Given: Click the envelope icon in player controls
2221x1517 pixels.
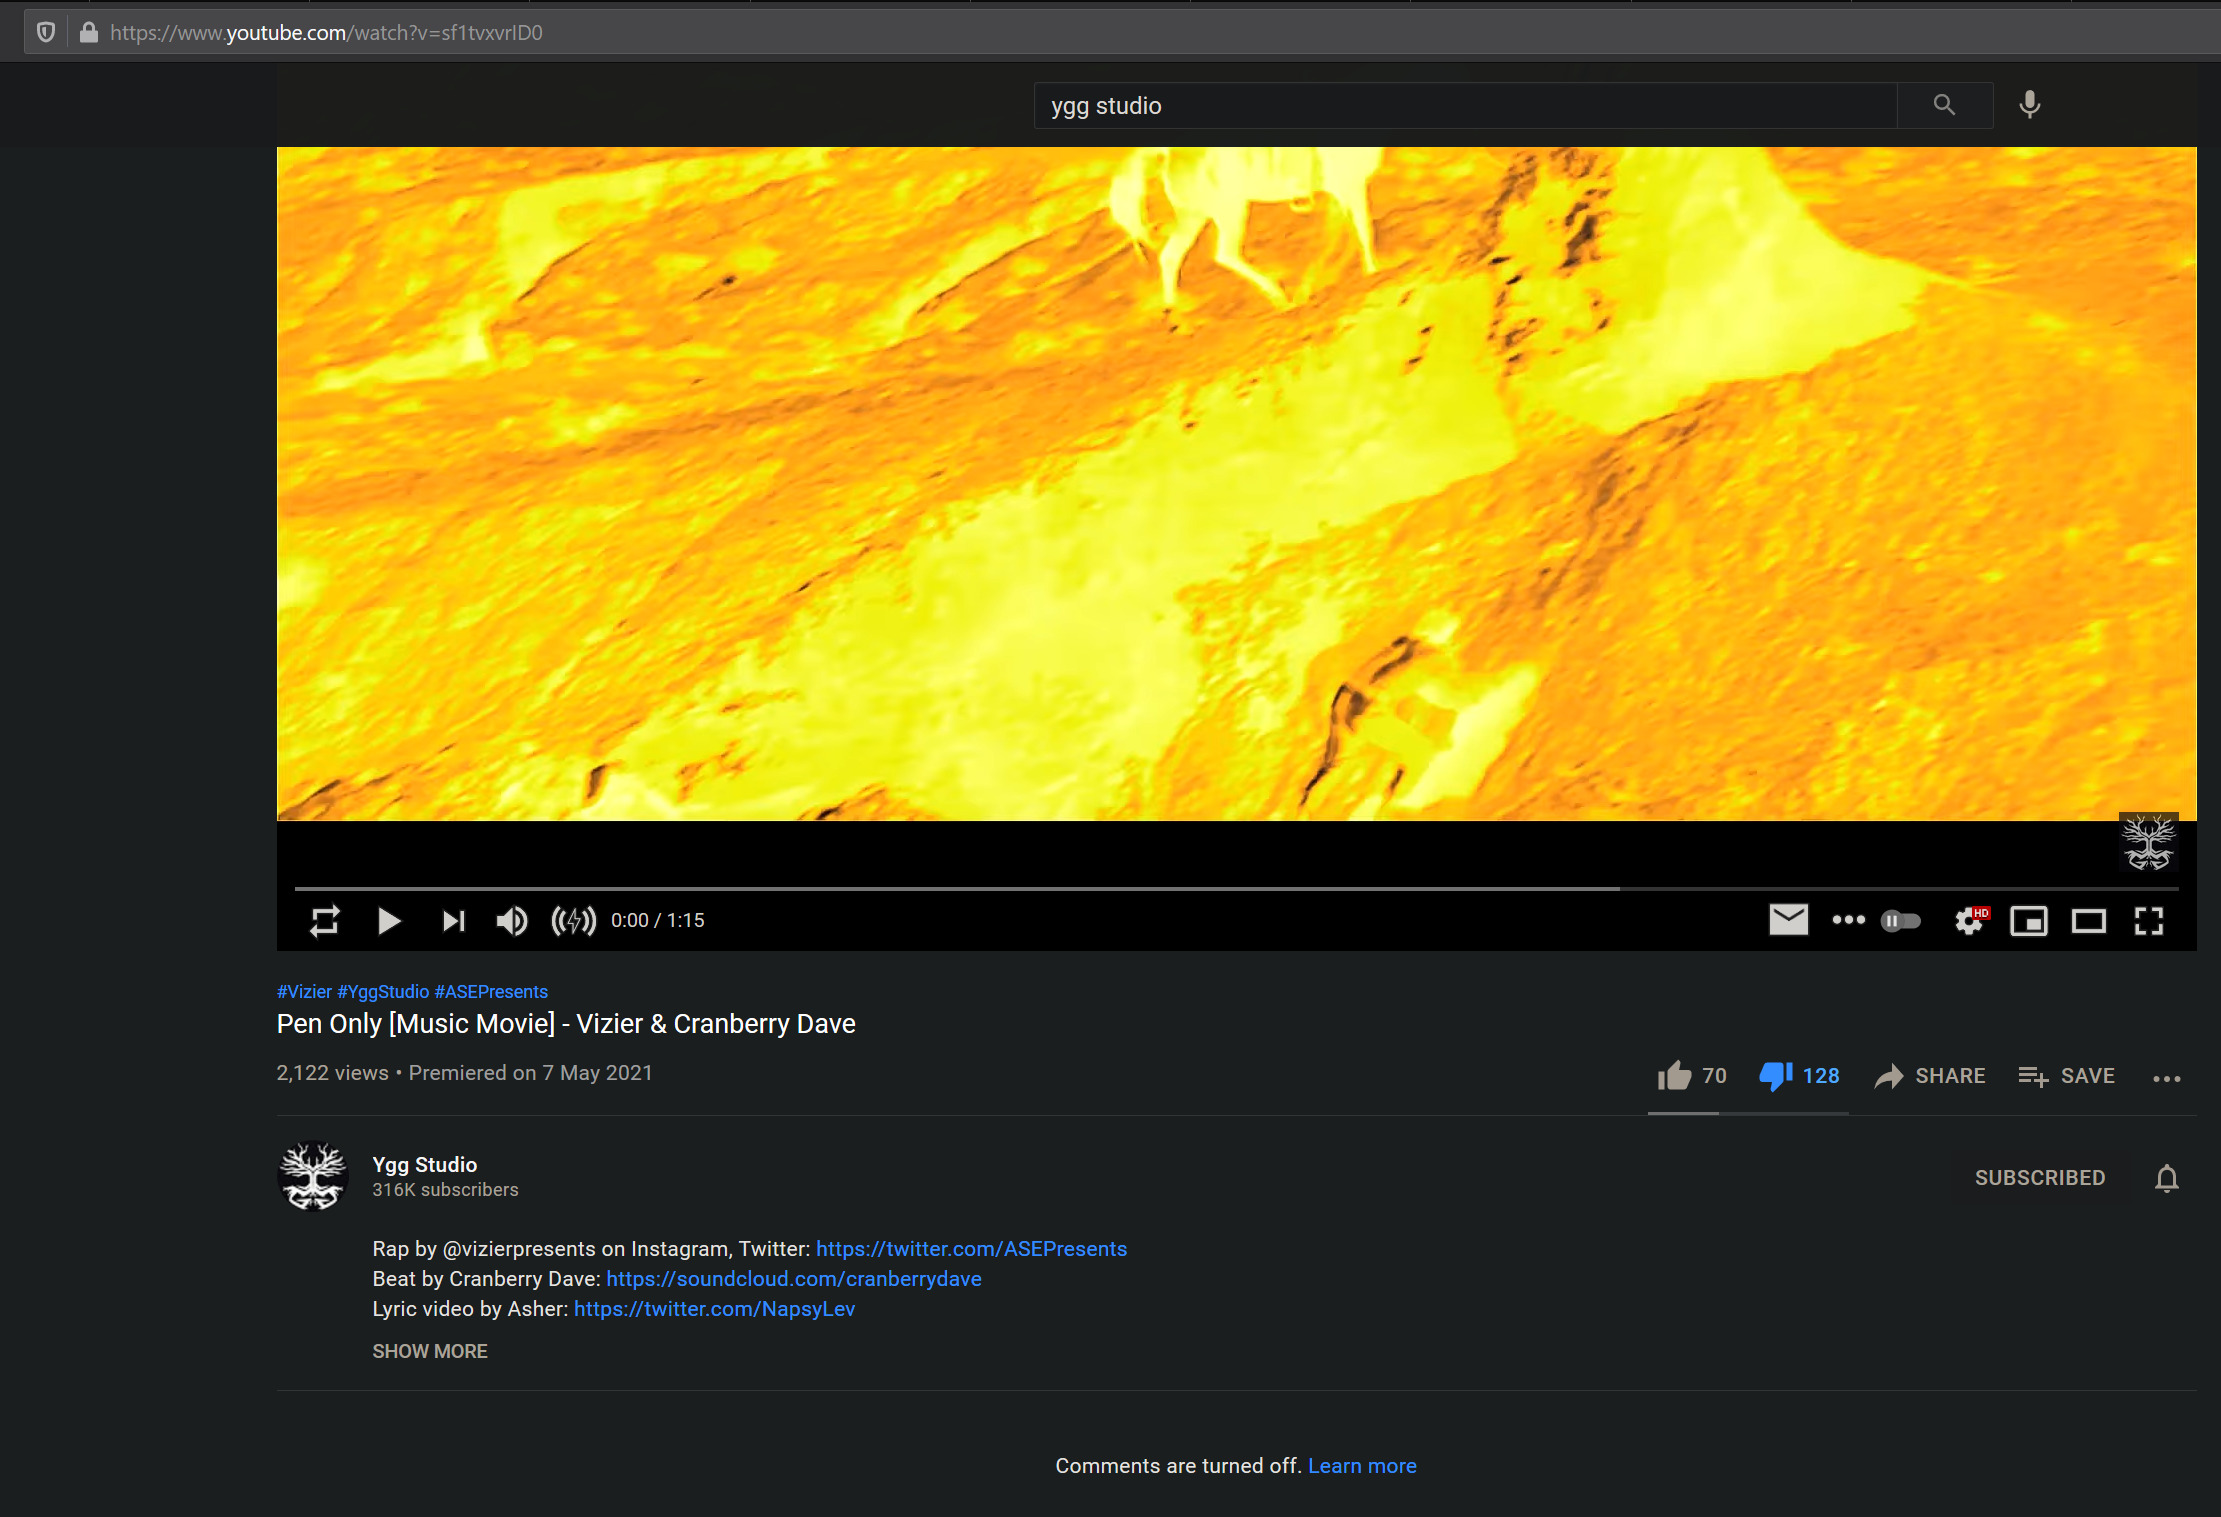Looking at the screenshot, I should click(1788, 919).
